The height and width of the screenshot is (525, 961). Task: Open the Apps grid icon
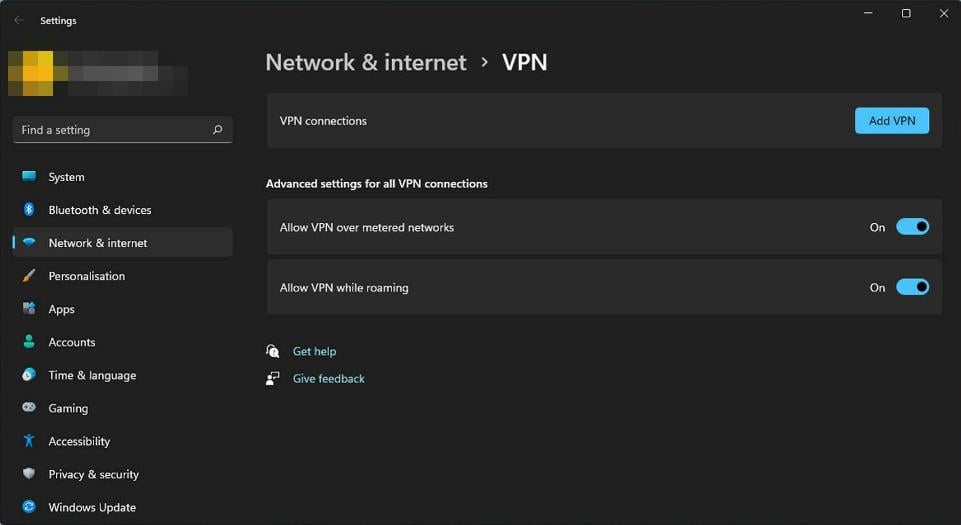point(29,309)
